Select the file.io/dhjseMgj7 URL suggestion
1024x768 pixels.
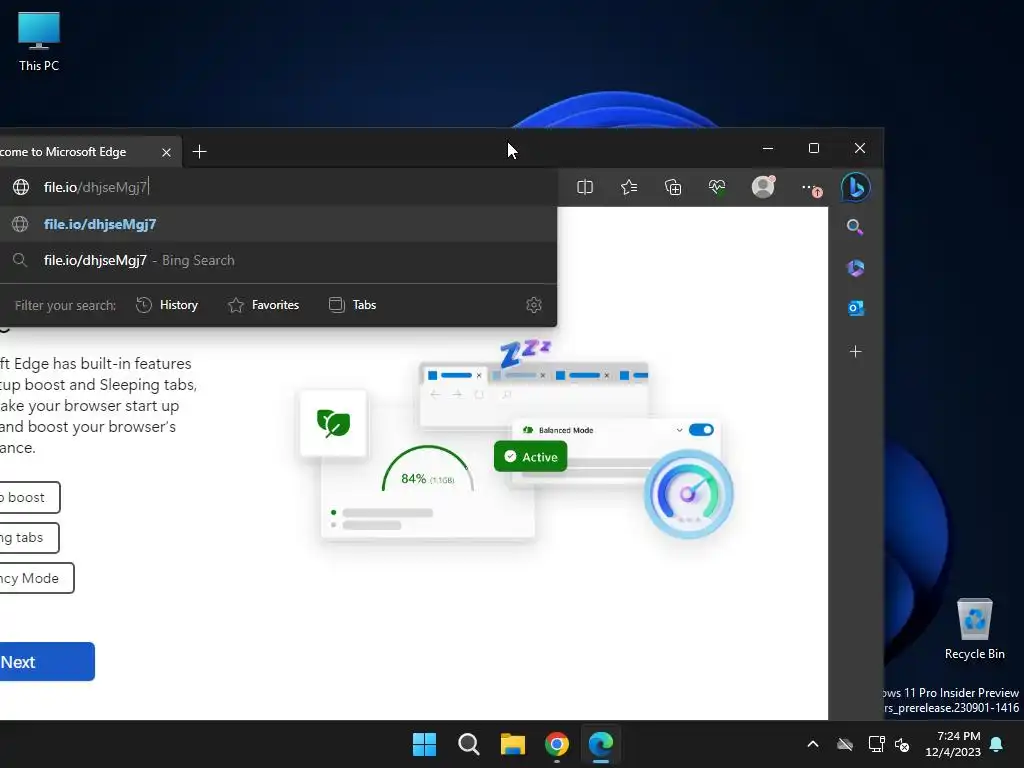pos(278,224)
